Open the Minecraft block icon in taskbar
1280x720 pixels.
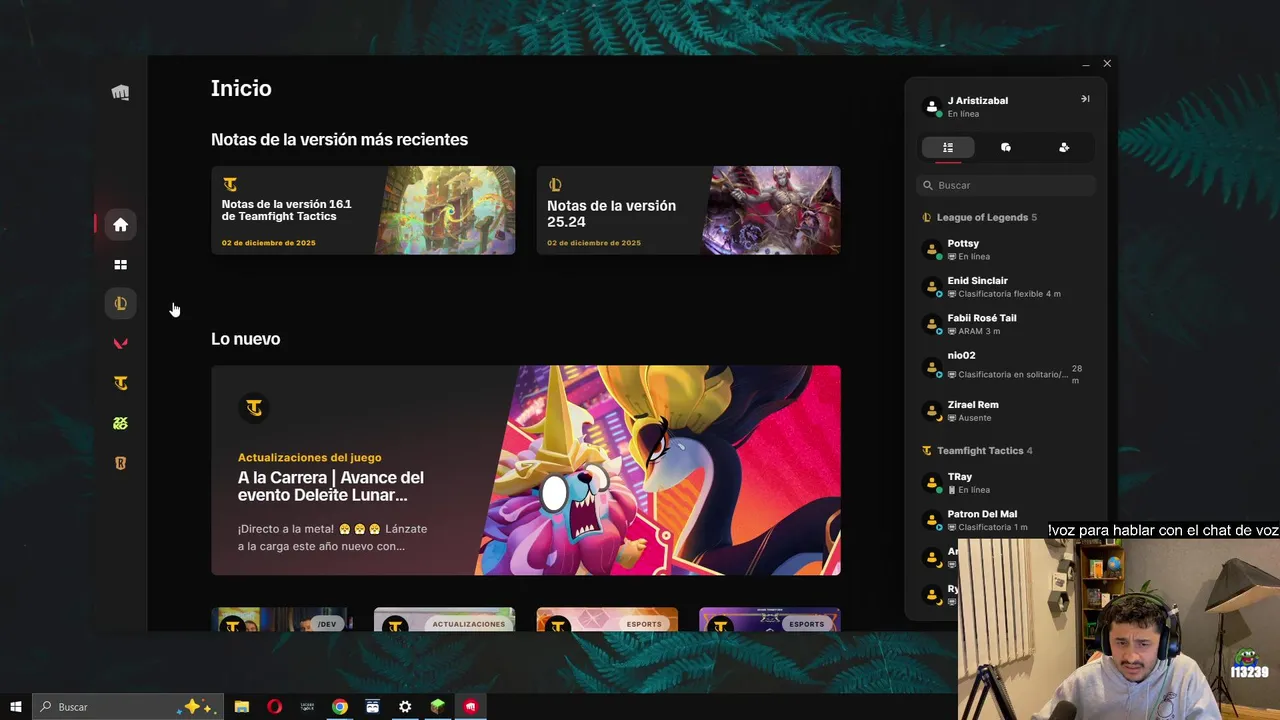coord(437,706)
